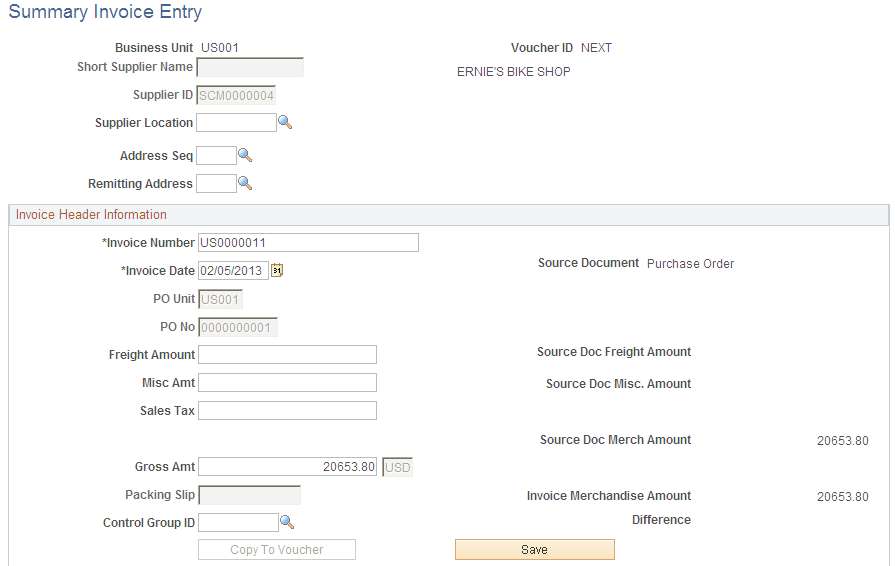
Task: Click into the Address Seq field
Action: coord(216,156)
